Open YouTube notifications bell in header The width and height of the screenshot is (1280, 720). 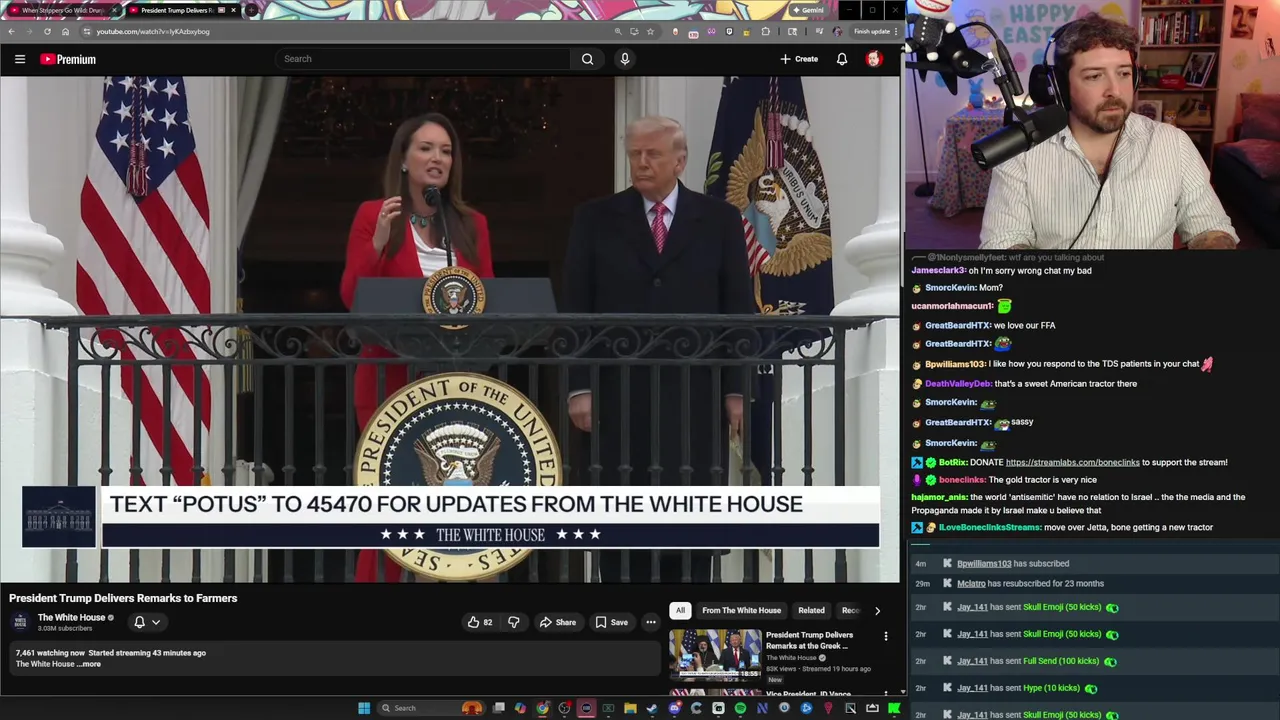point(842,59)
